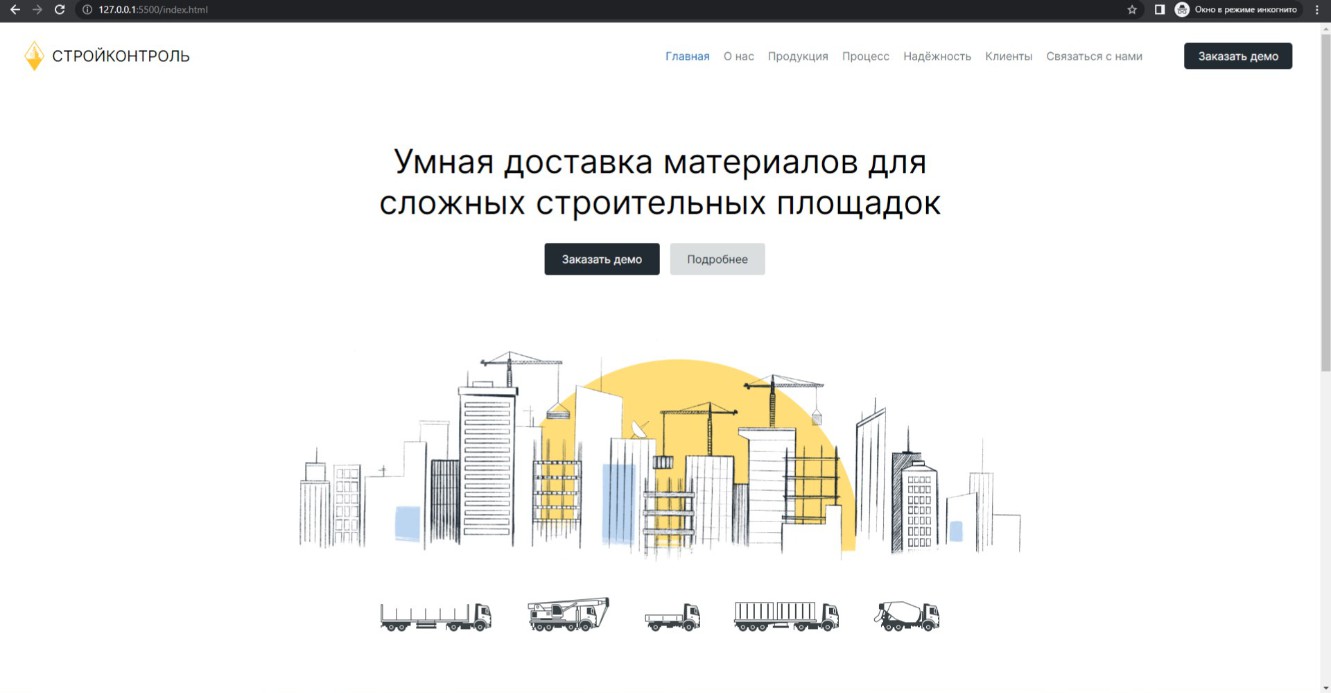Click Заказать демо button in header
Screen dimensions: 1331x693
(1238, 56)
